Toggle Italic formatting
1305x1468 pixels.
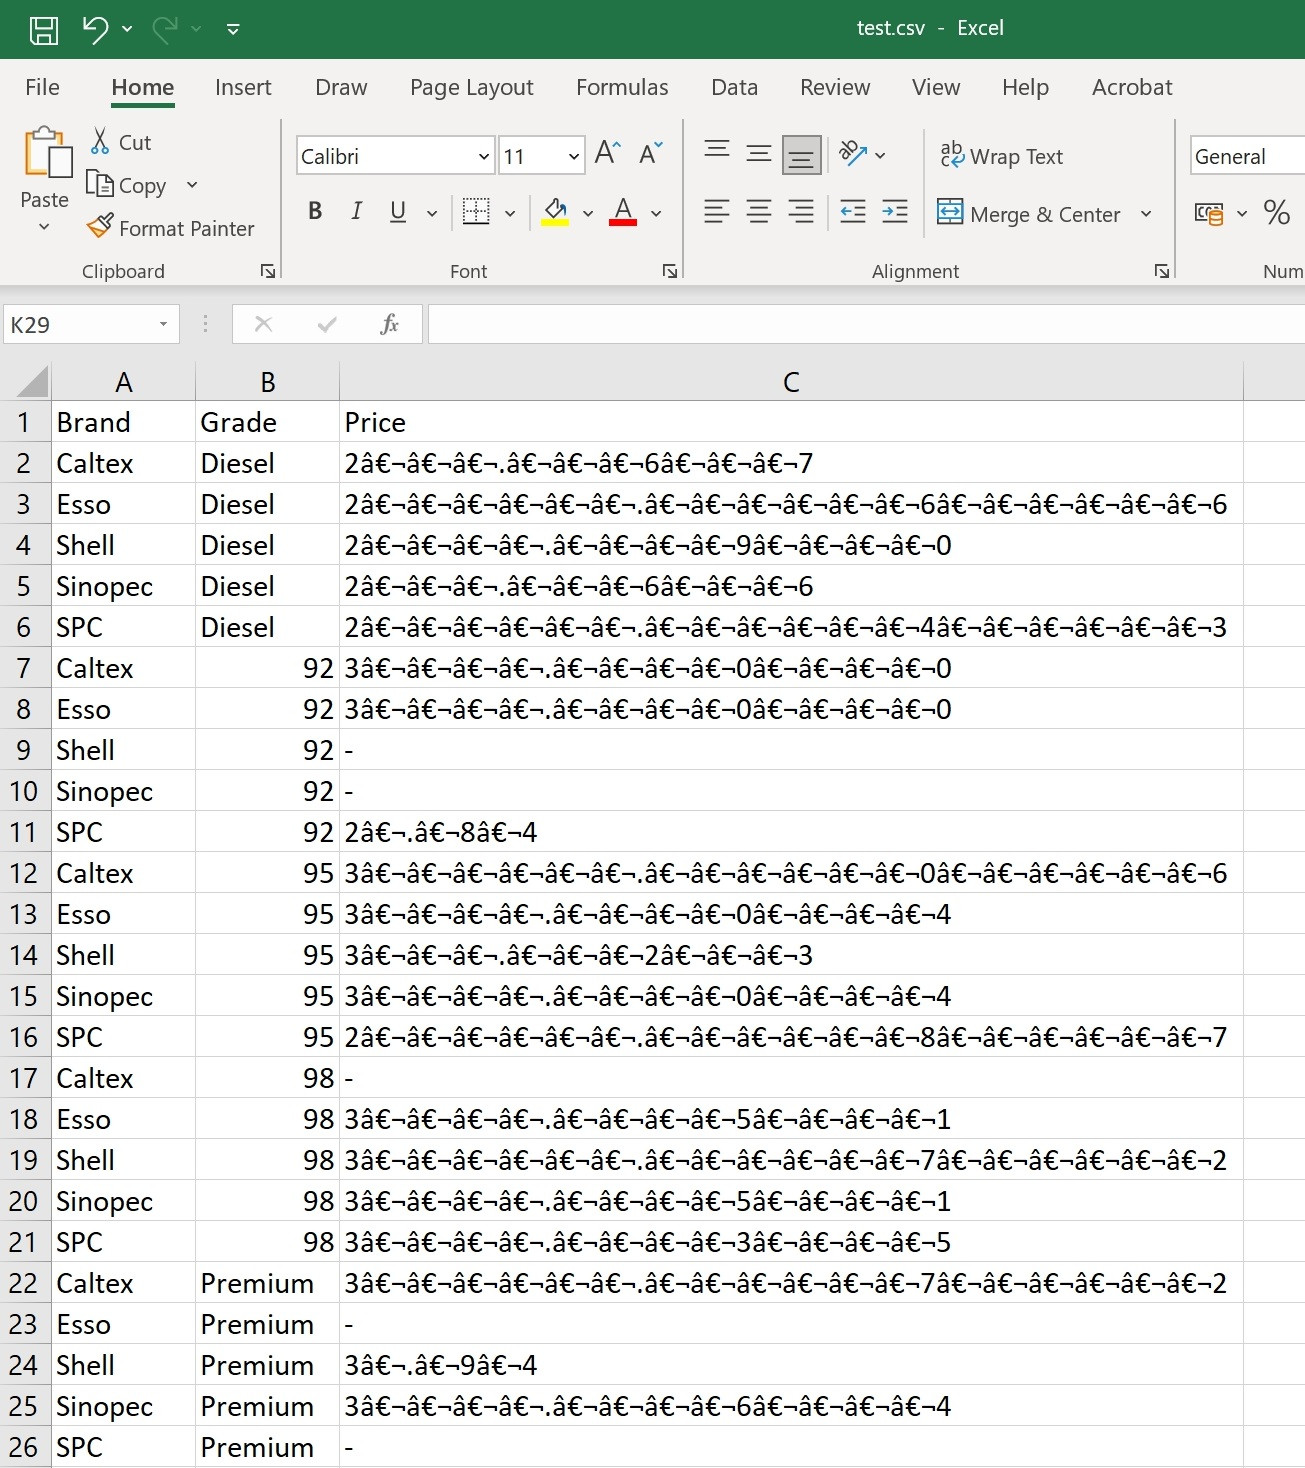356,211
